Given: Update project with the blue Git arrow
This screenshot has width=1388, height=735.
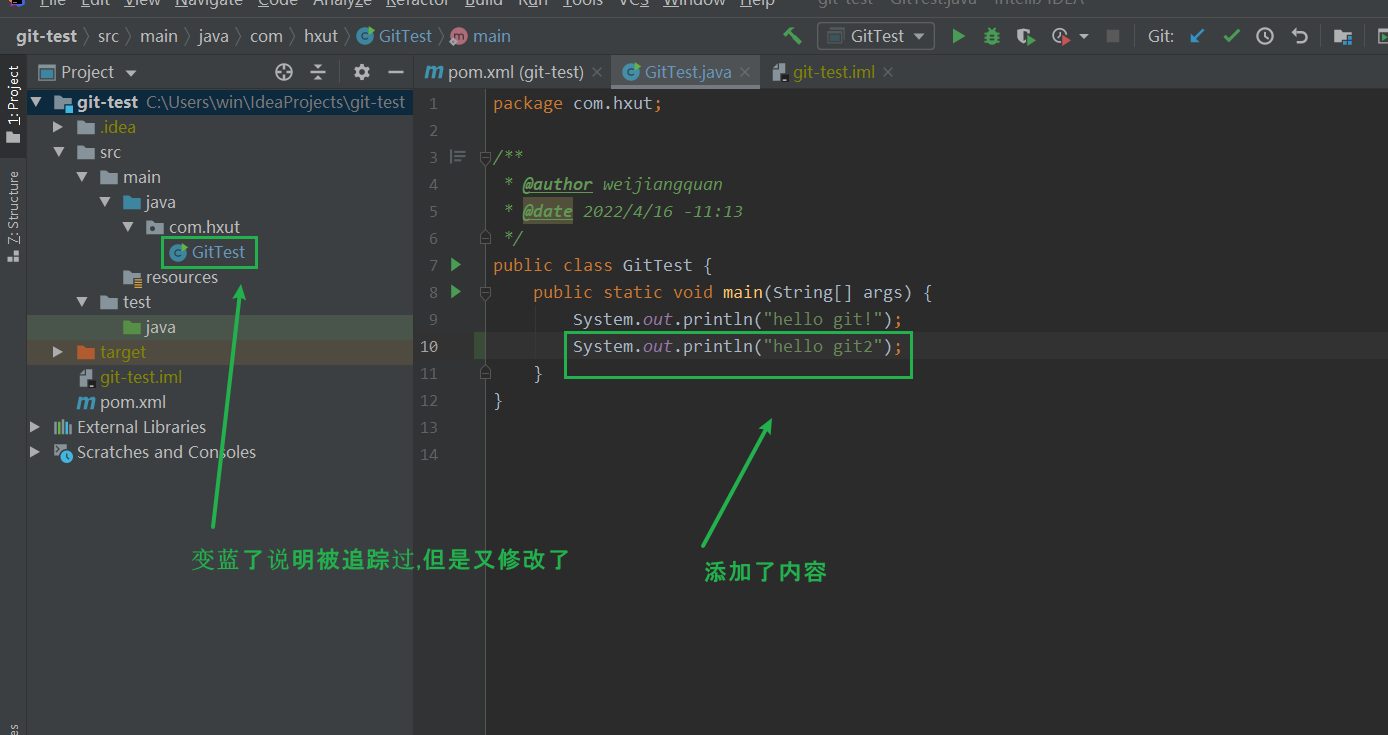Looking at the screenshot, I should tap(1198, 36).
